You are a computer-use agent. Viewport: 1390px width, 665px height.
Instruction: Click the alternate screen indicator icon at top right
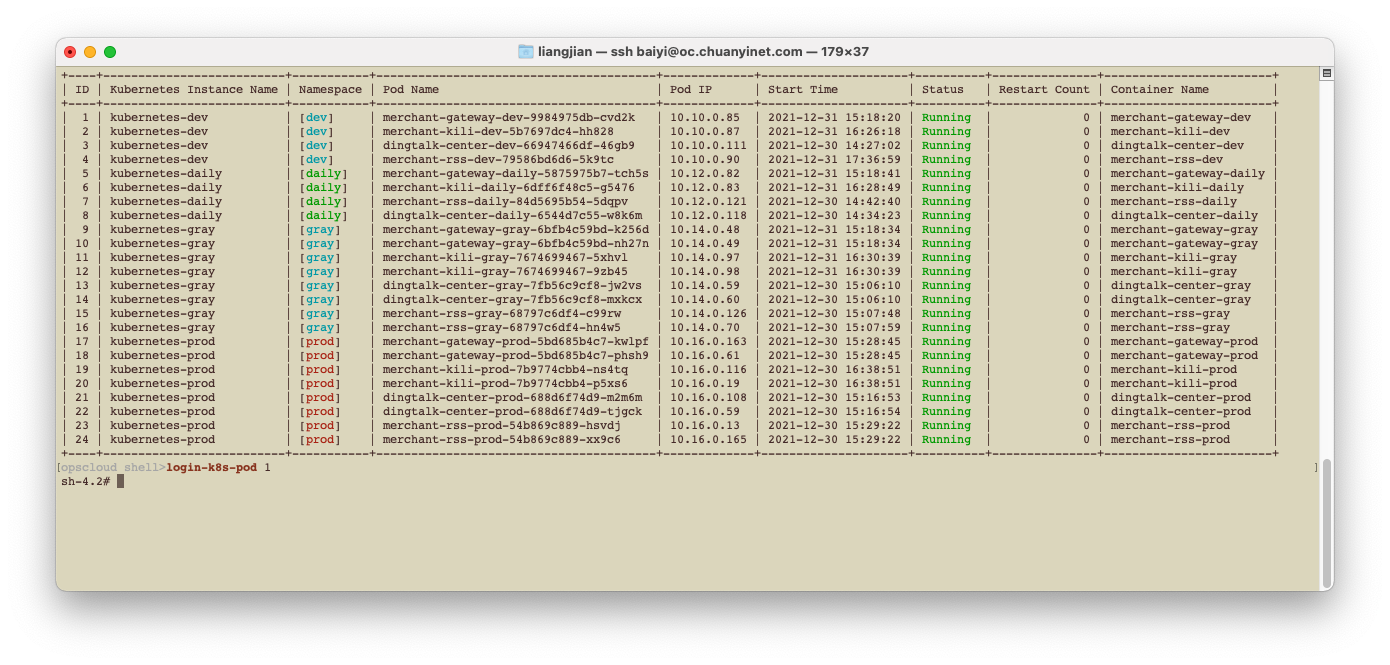point(1327,74)
